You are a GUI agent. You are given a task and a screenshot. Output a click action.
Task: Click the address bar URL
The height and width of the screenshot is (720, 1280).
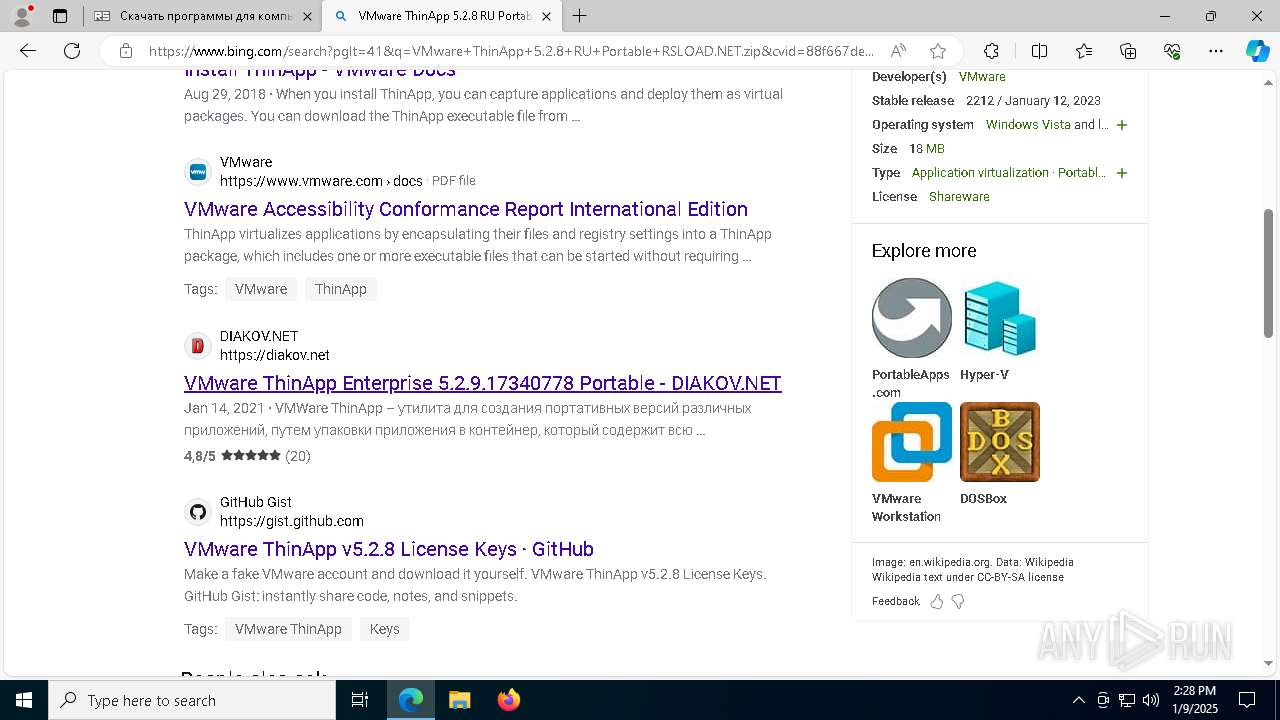512,51
